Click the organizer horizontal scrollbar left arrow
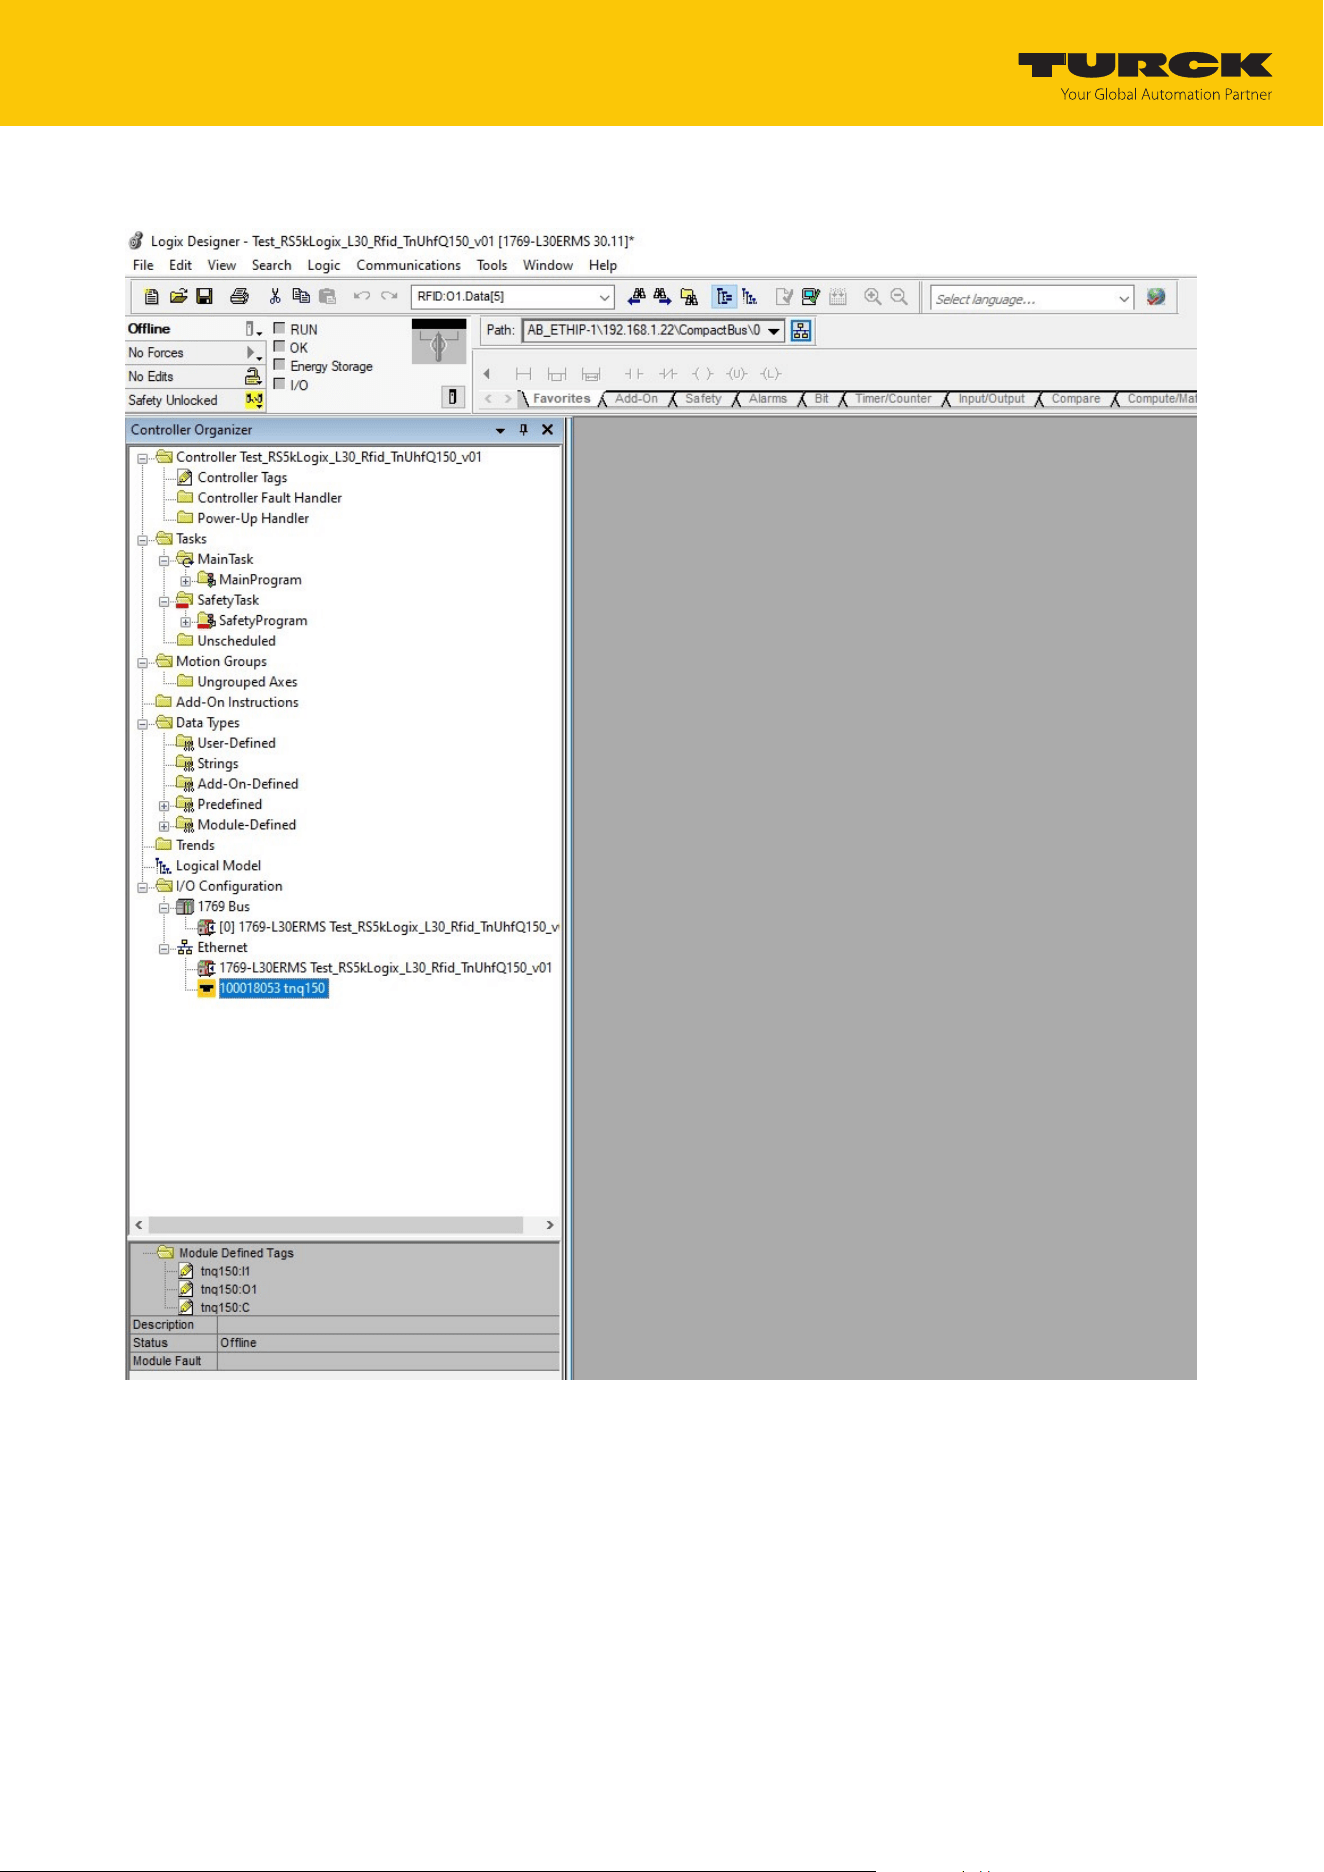The height and width of the screenshot is (1872, 1324). [x=139, y=1225]
